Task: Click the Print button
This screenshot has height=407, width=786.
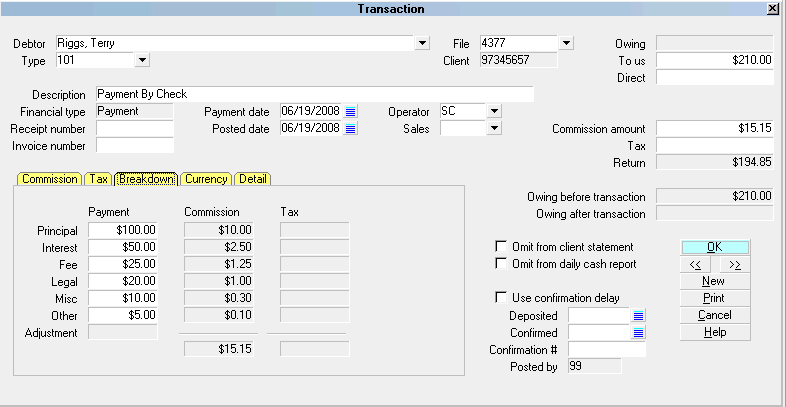Action: point(714,298)
